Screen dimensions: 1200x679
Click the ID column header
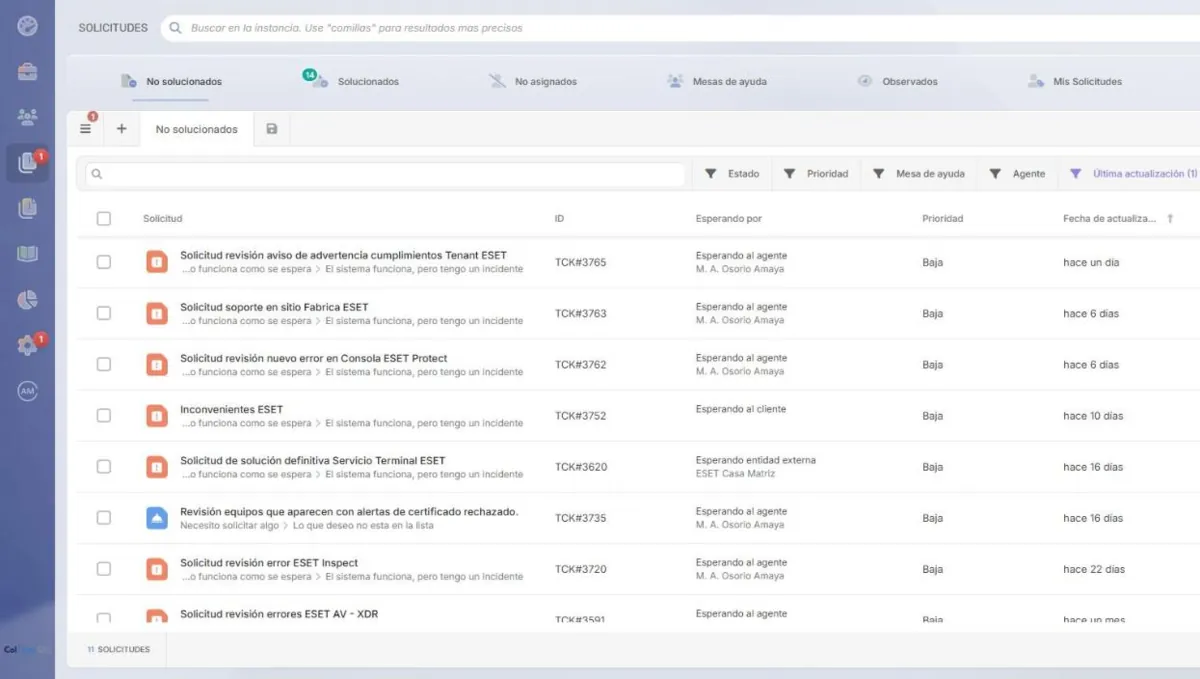tap(559, 218)
